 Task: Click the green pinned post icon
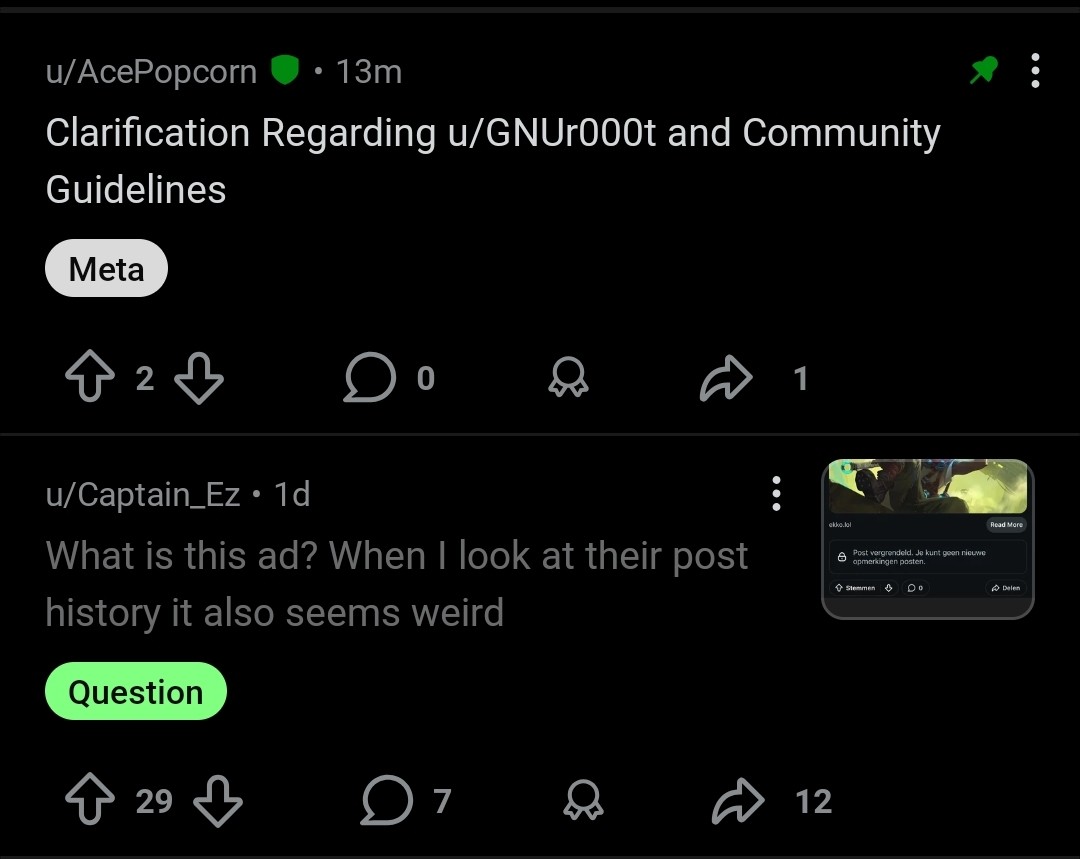click(x=984, y=71)
